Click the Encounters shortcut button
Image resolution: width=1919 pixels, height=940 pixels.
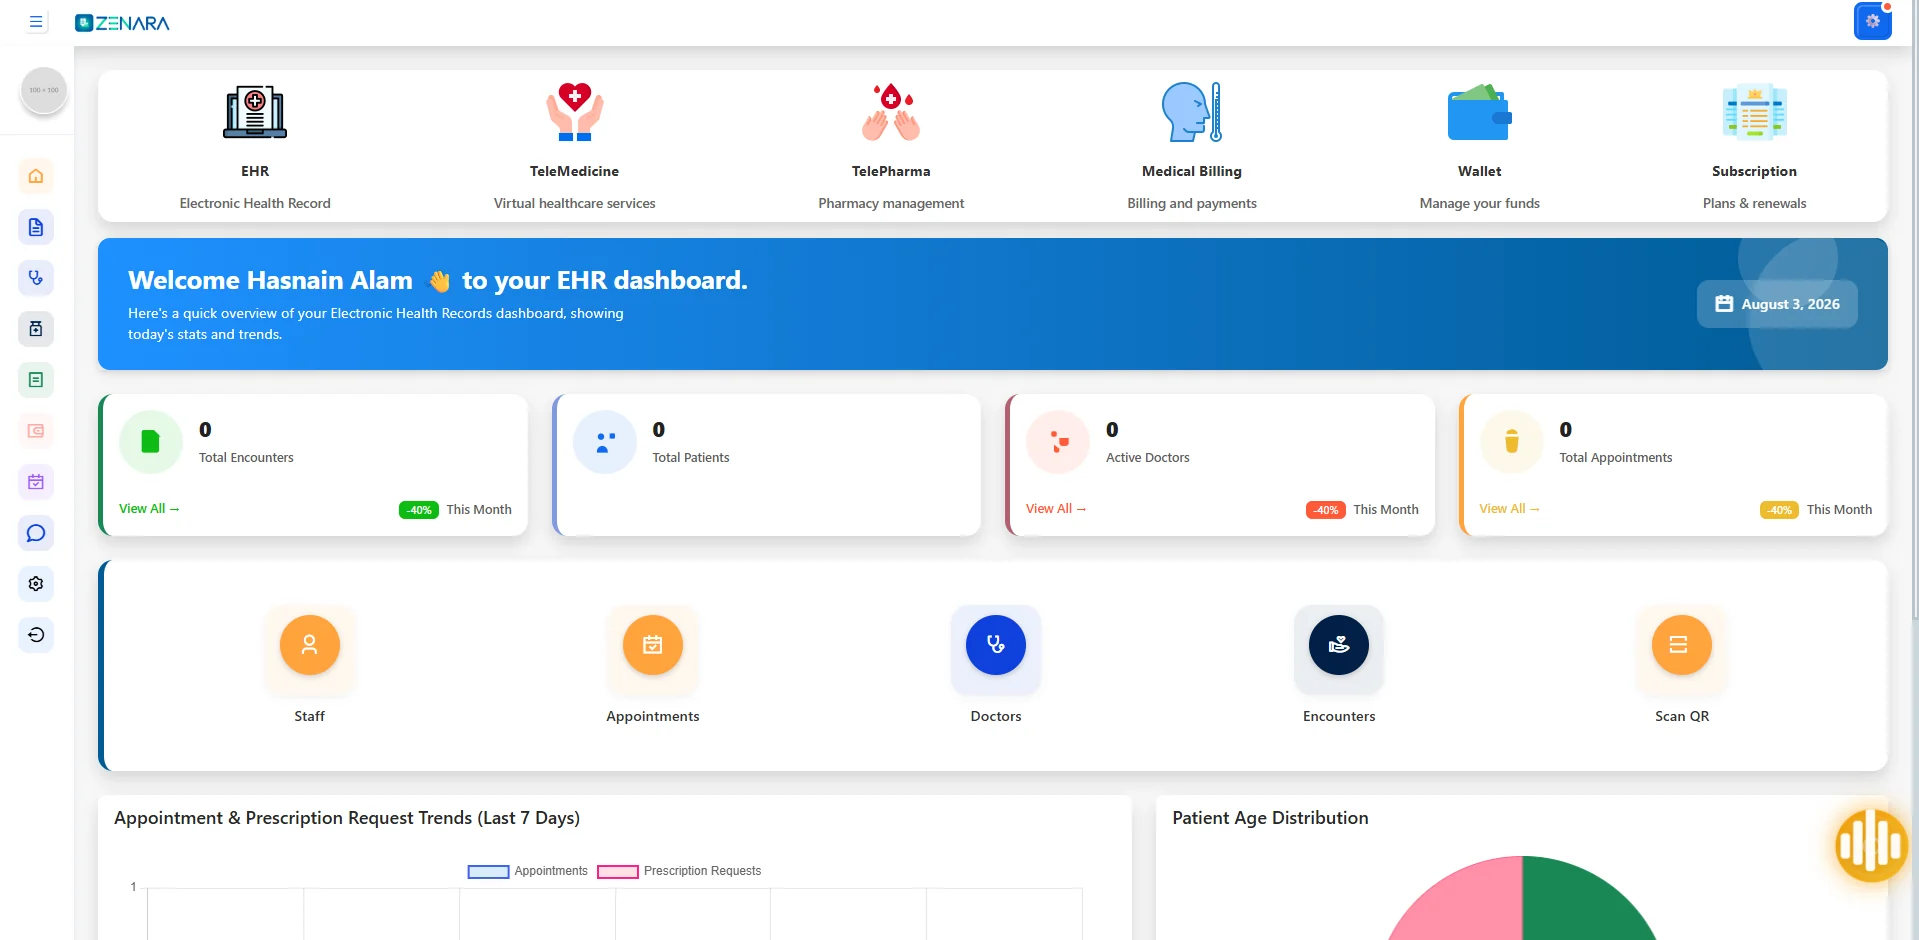click(1339, 645)
